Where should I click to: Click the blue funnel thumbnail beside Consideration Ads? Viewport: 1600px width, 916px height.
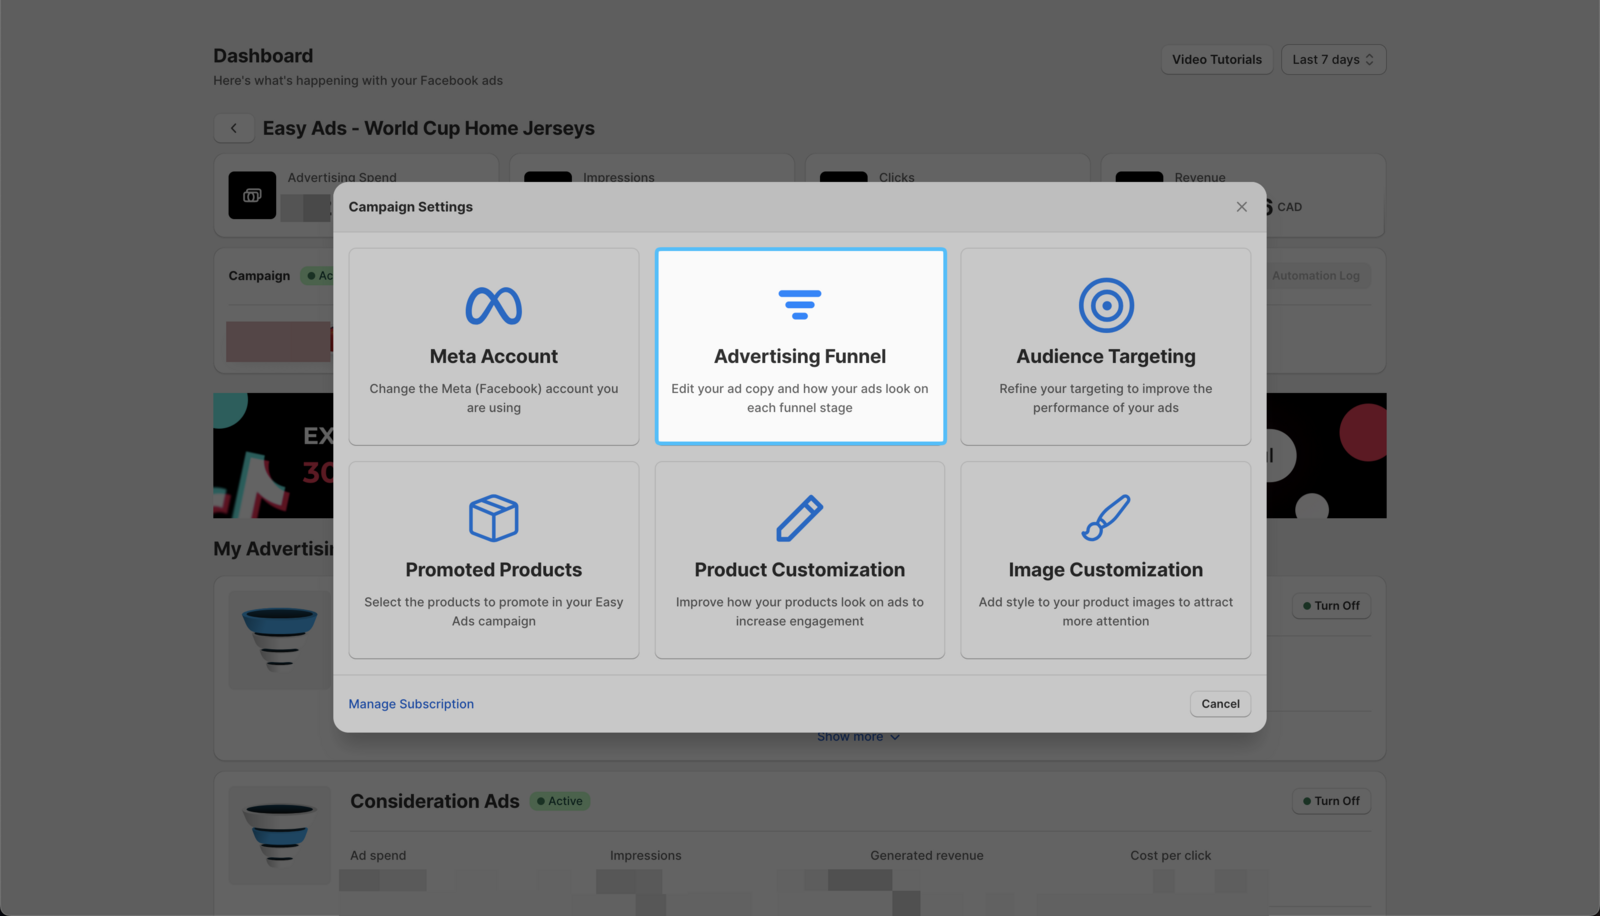pyautogui.click(x=280, y=835)
